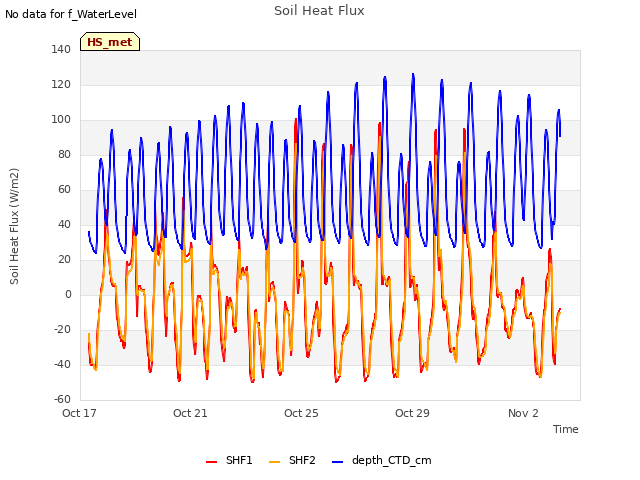Click the No data for f_WaterLevel message

tap(71, 14)
